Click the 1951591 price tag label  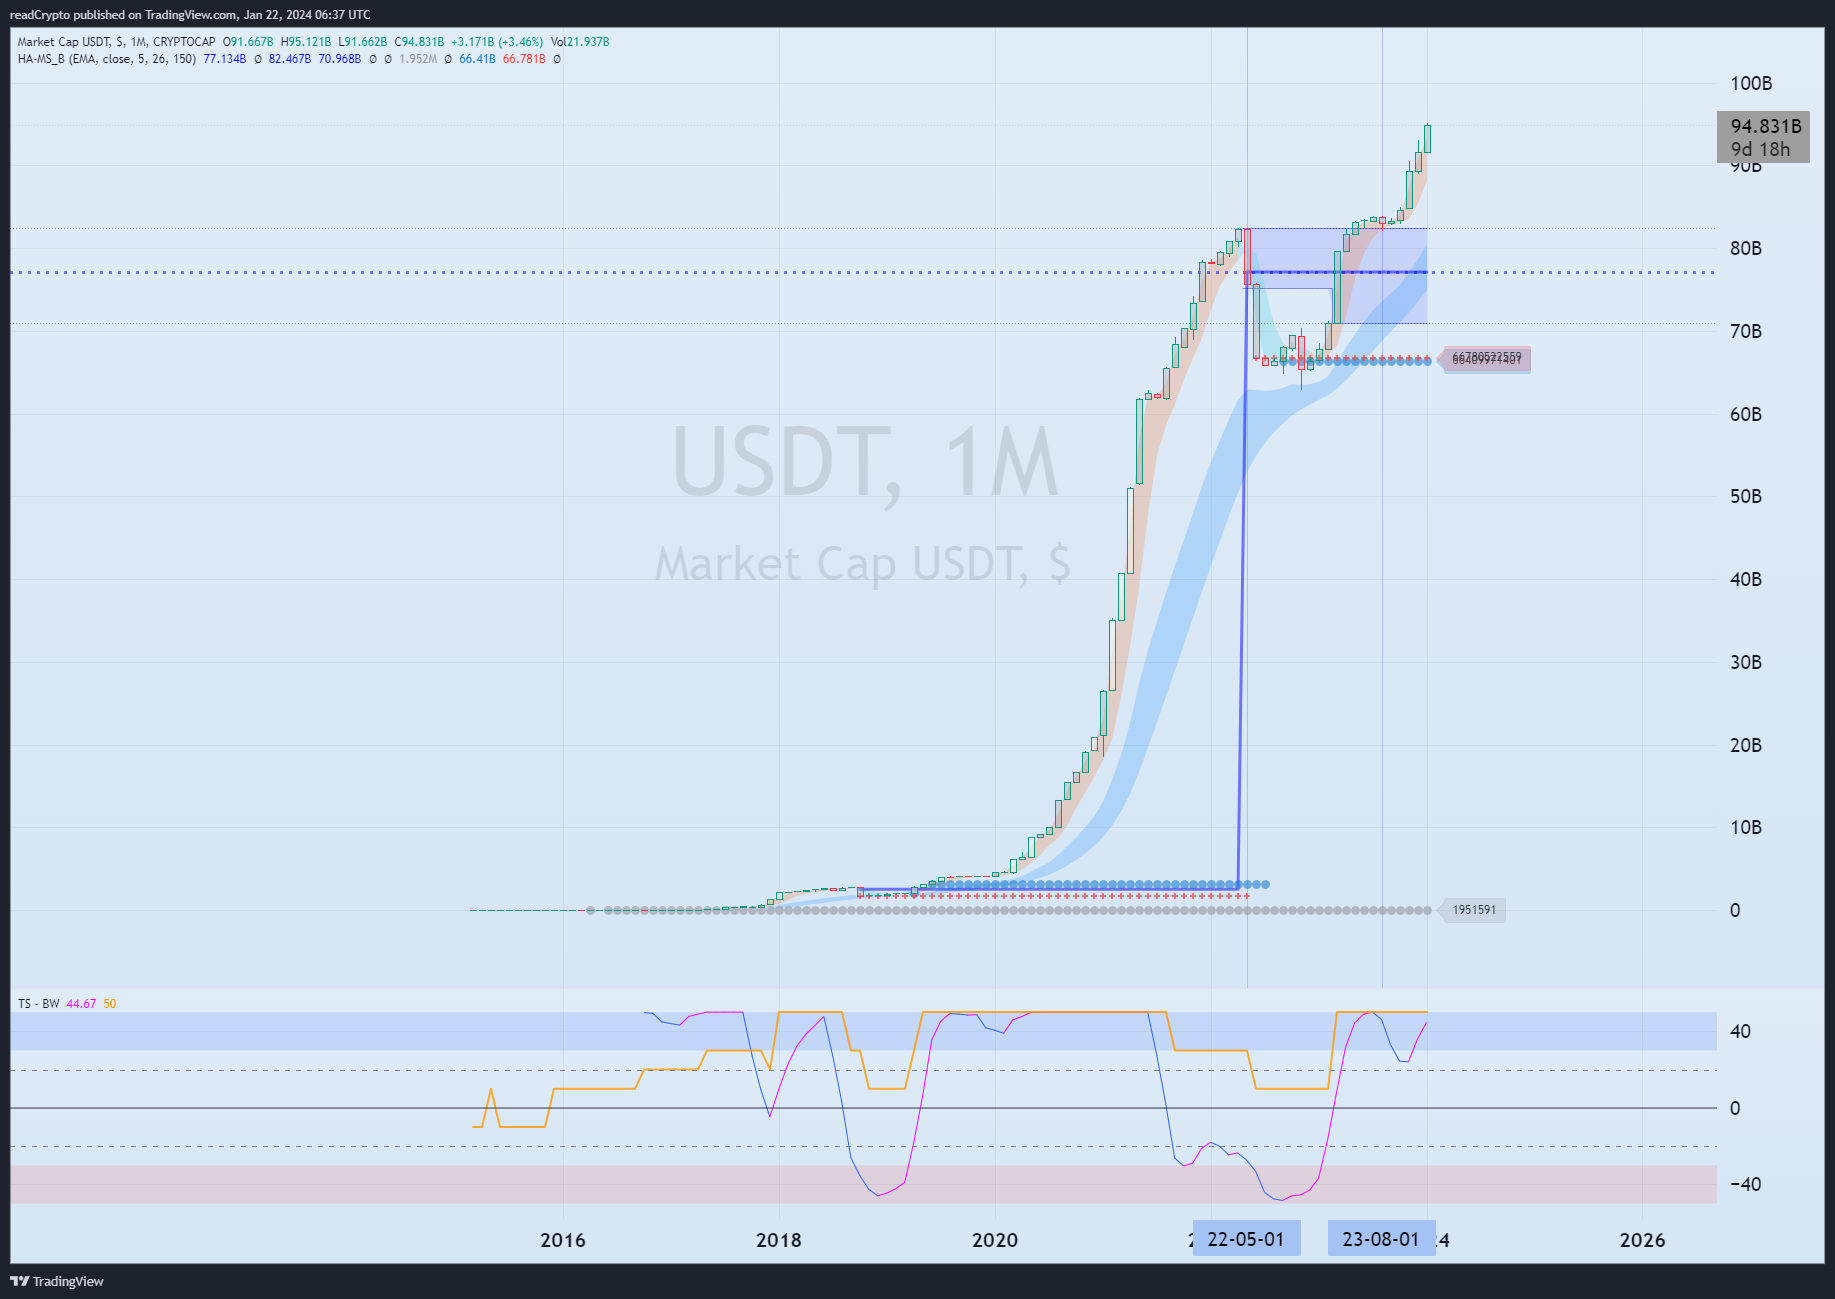[x=1473, y=910]
